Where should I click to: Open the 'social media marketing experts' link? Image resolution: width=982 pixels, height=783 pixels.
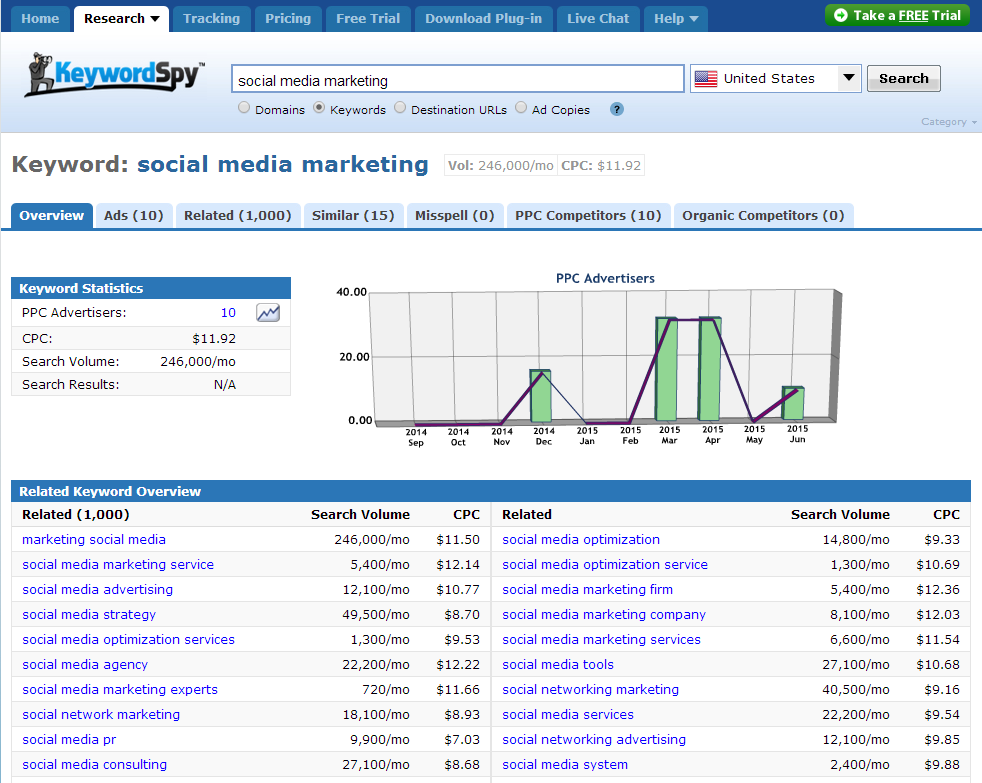tap(120, 690)
